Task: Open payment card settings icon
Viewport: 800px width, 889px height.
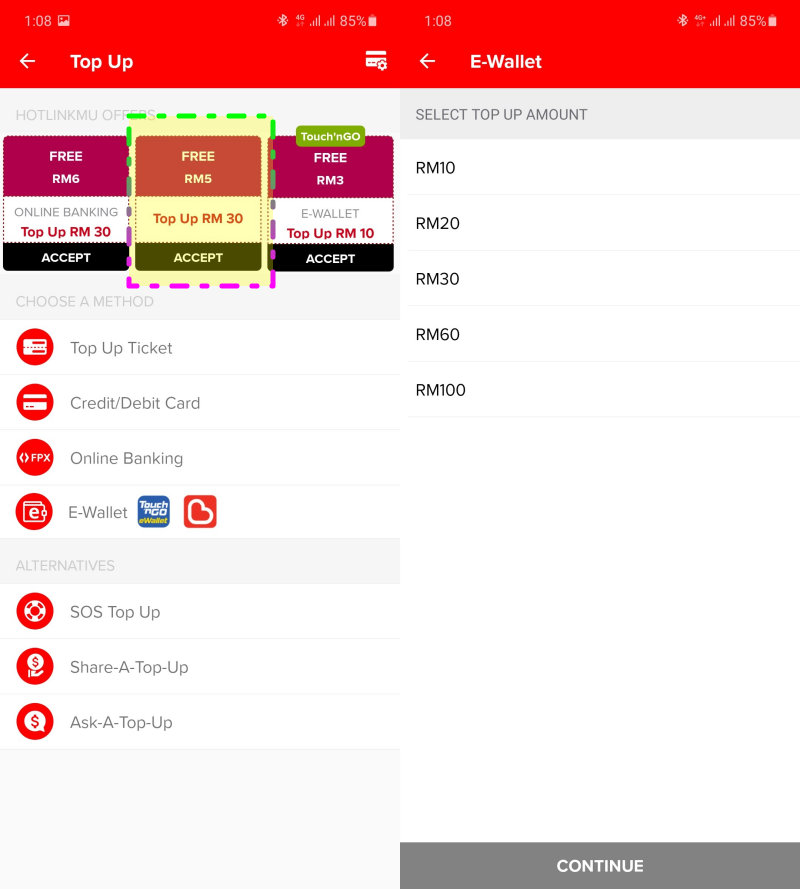Action: [x=376, y=61]
